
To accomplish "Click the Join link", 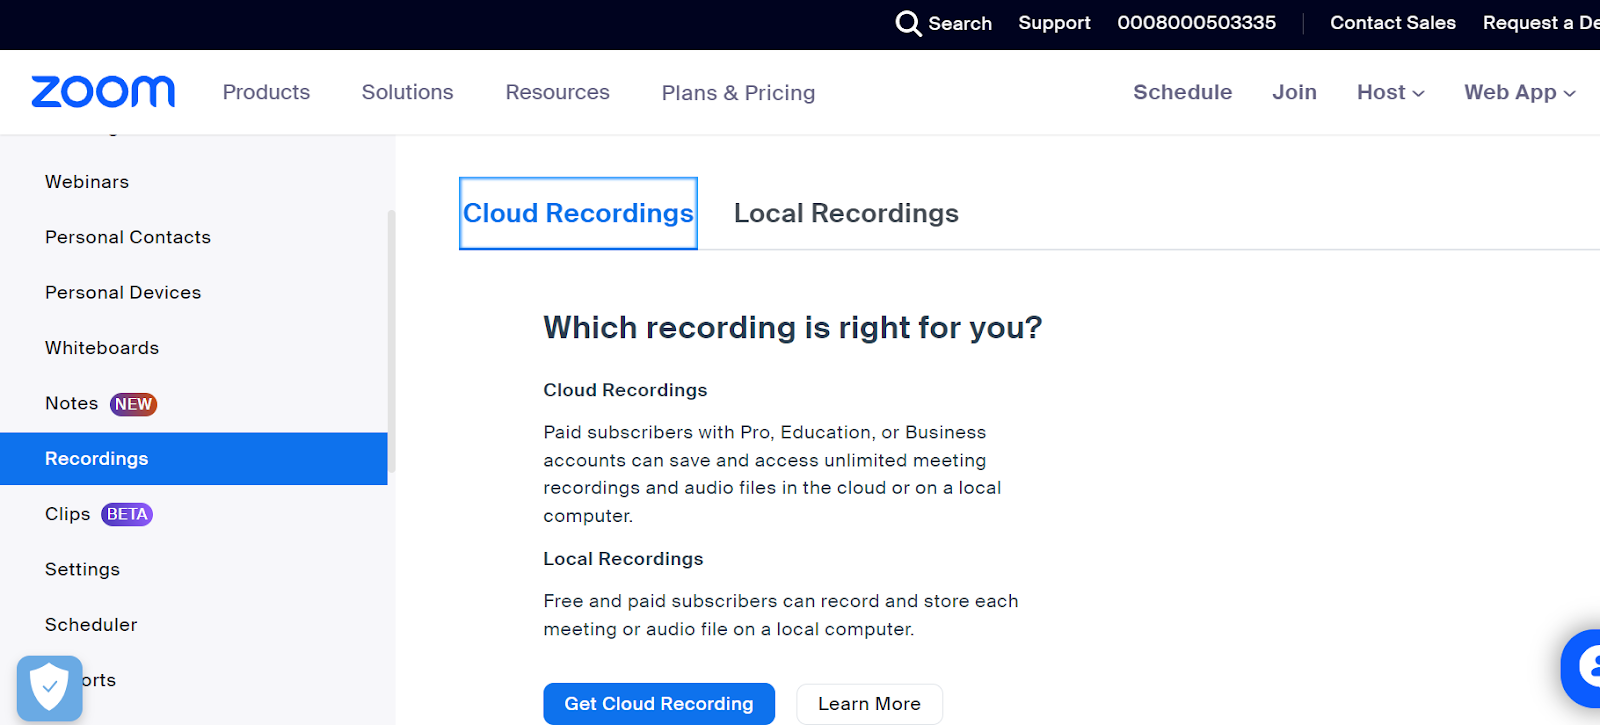I will tap(1294, 92).
